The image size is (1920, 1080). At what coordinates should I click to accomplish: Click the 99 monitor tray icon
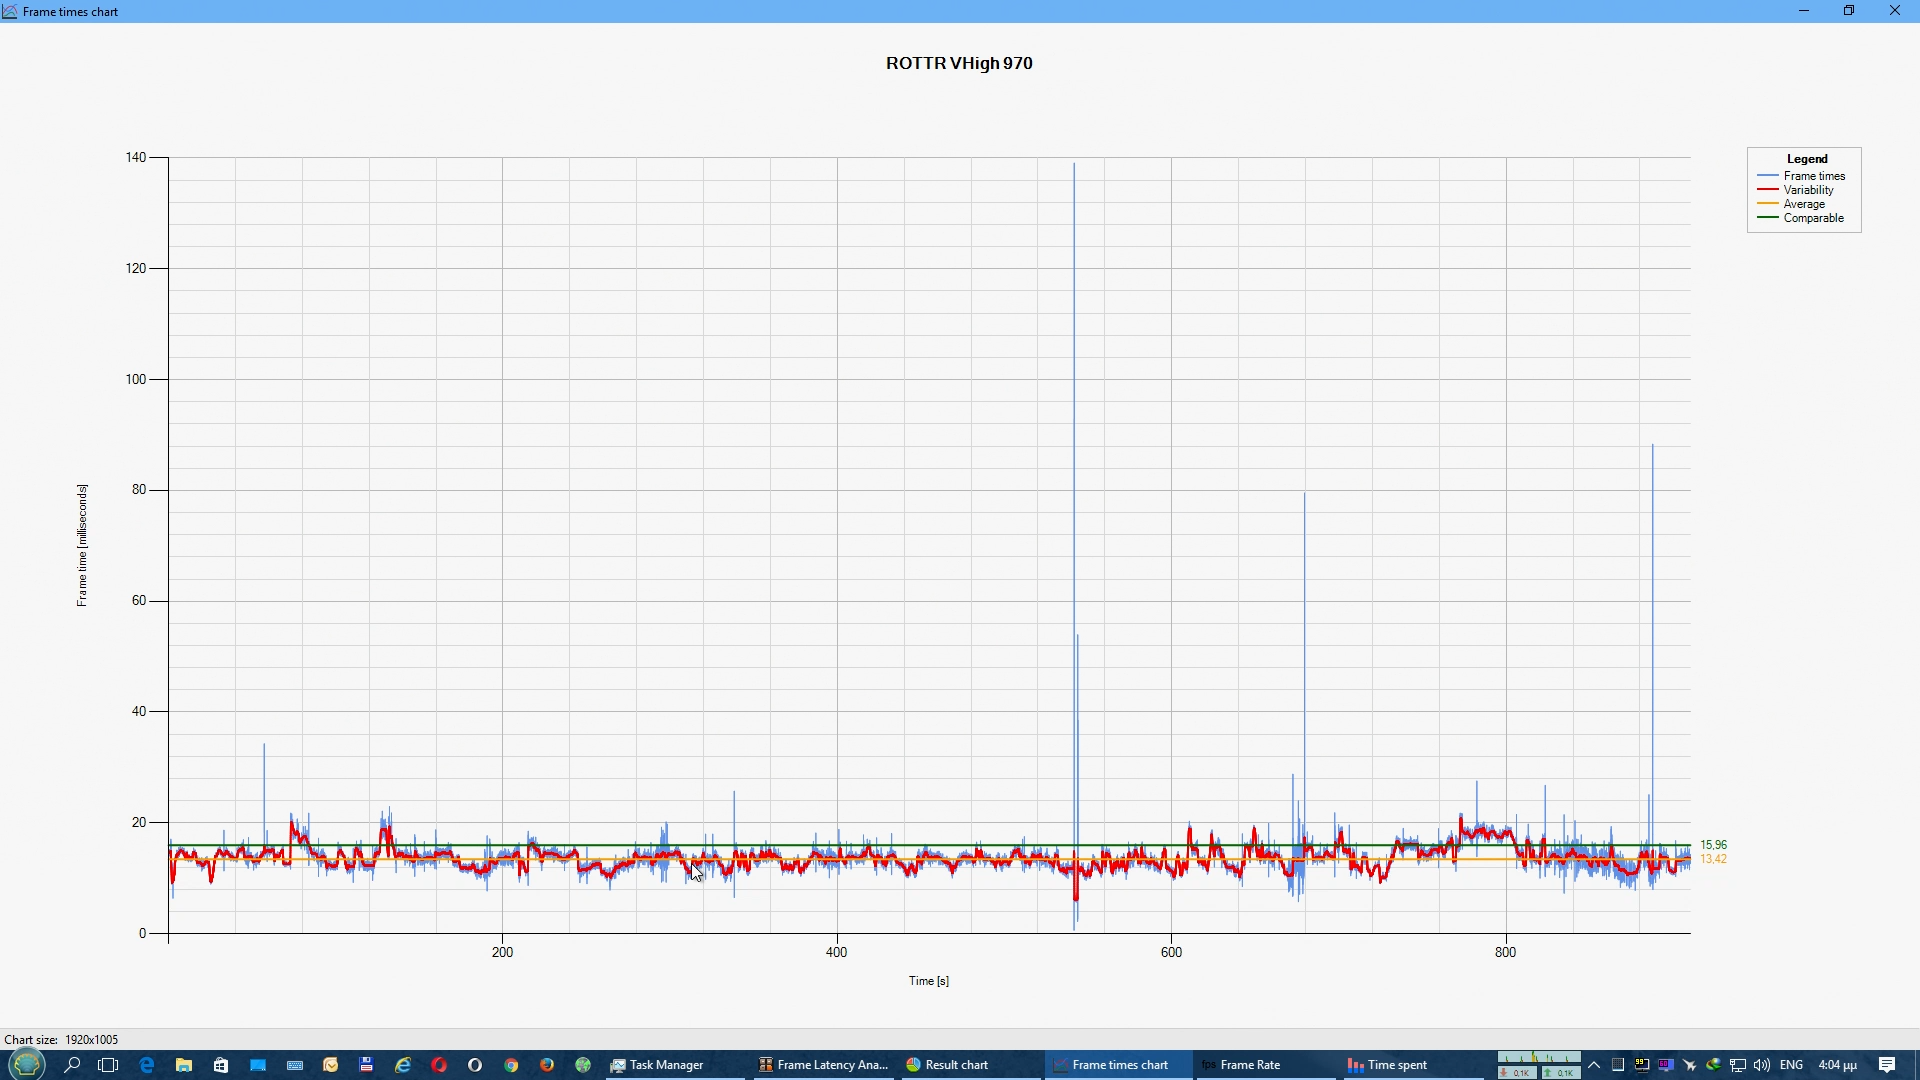pyautogui.click(x=1642, y=1065)
